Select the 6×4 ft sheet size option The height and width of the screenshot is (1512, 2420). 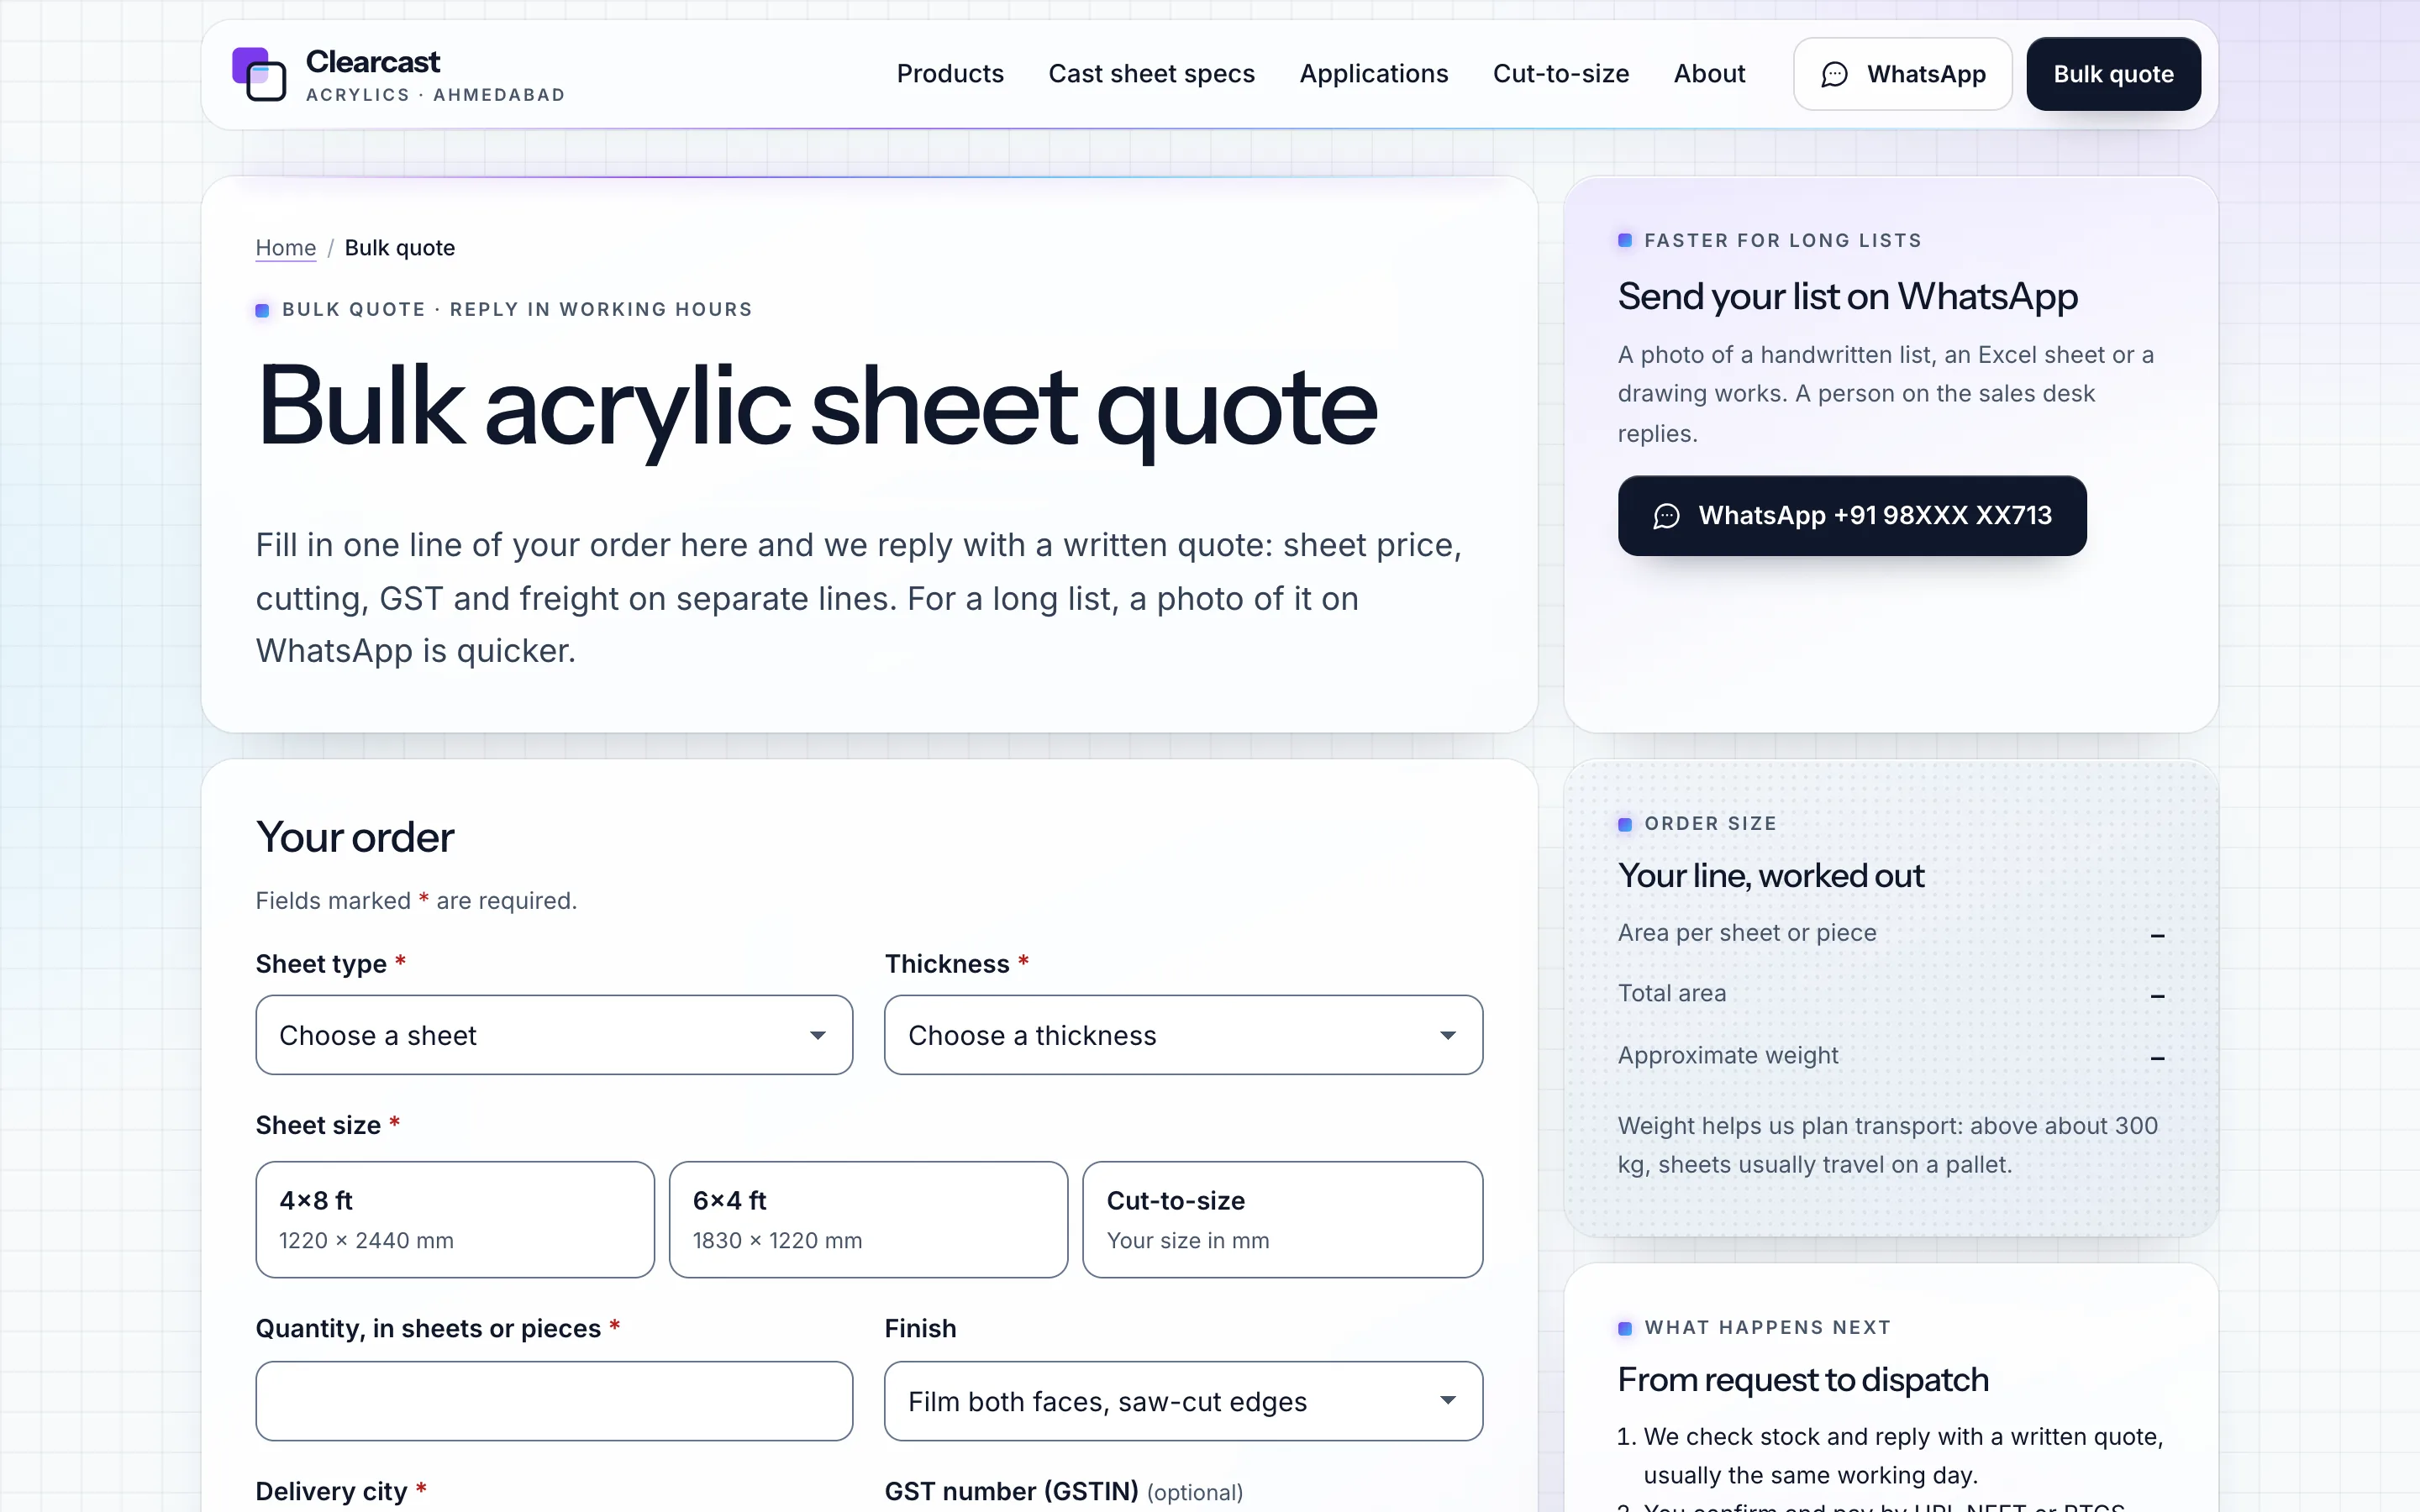click(868, 1219)
